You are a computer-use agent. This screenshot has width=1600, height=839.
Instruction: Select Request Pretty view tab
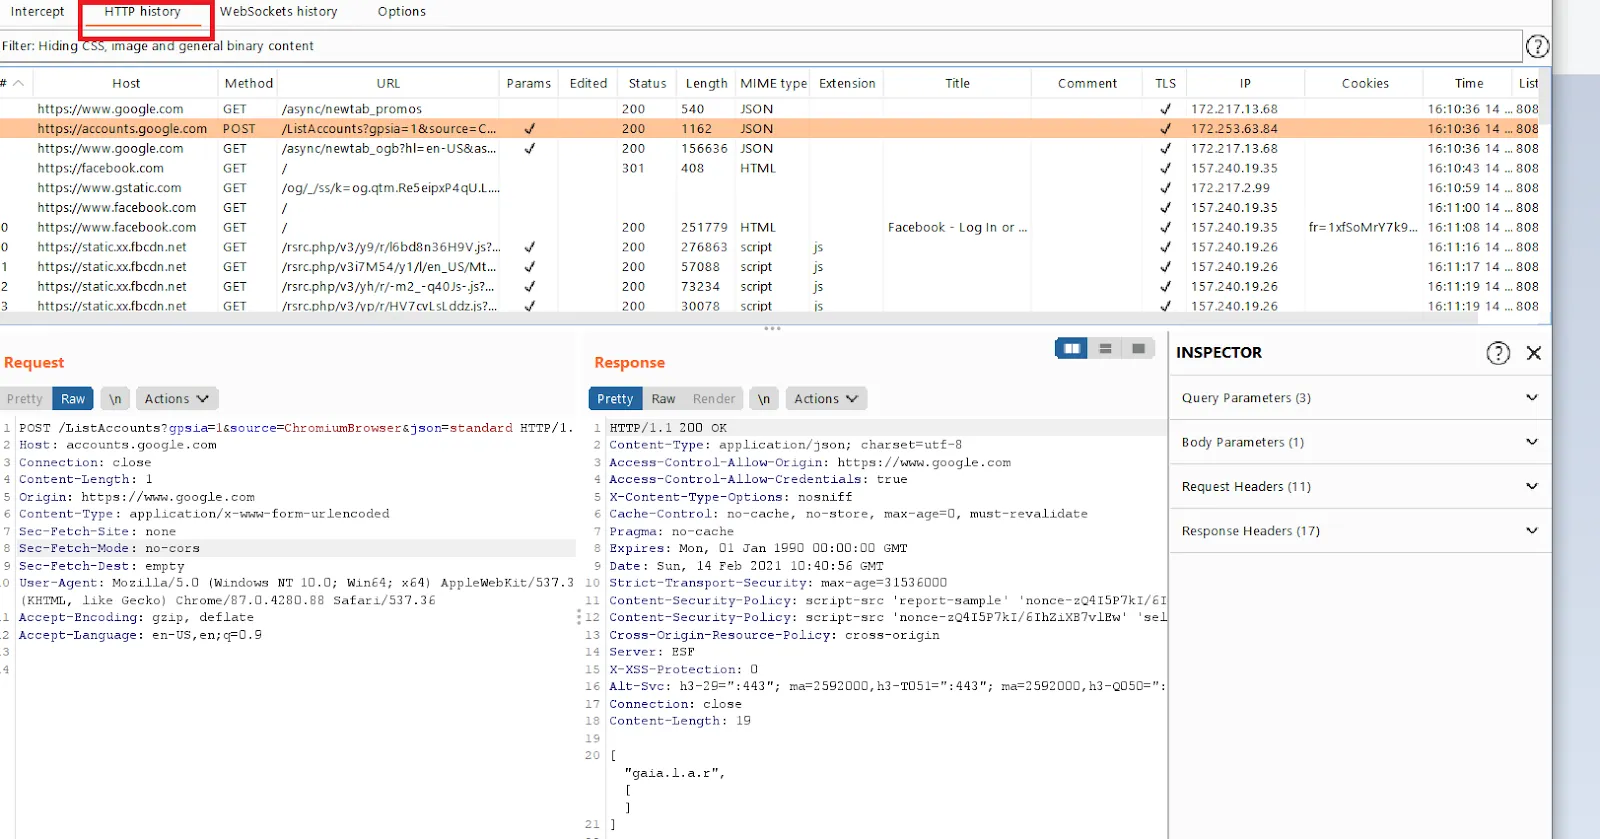click(25, 399)
